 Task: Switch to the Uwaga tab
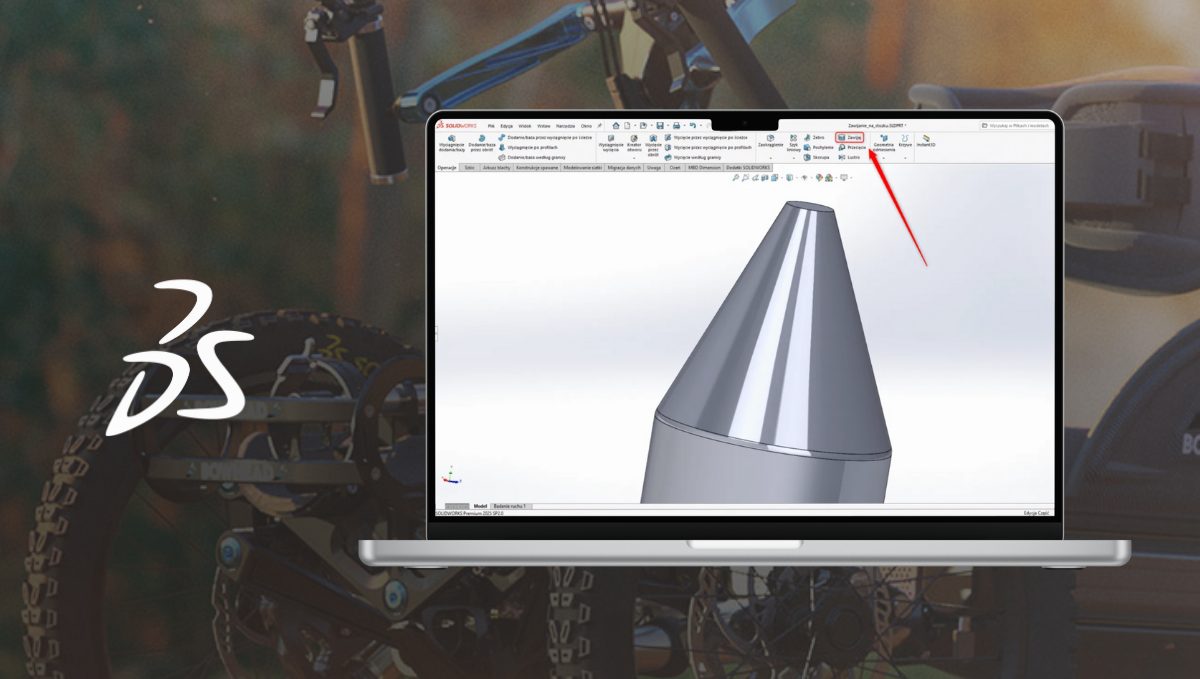pos(654,168)
